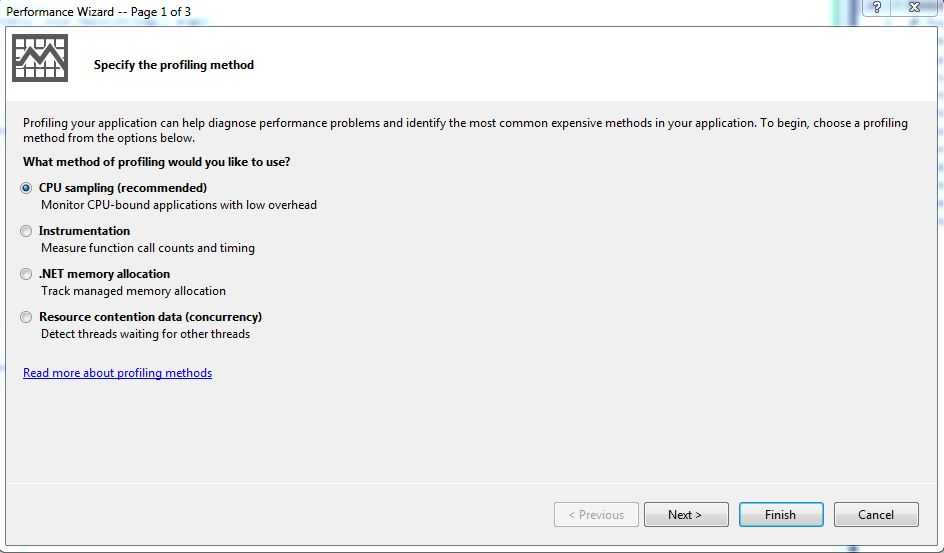Cancel the Performance Wizard
The image size is (944, 553).
pyautogui.click(x=875, y=515)
